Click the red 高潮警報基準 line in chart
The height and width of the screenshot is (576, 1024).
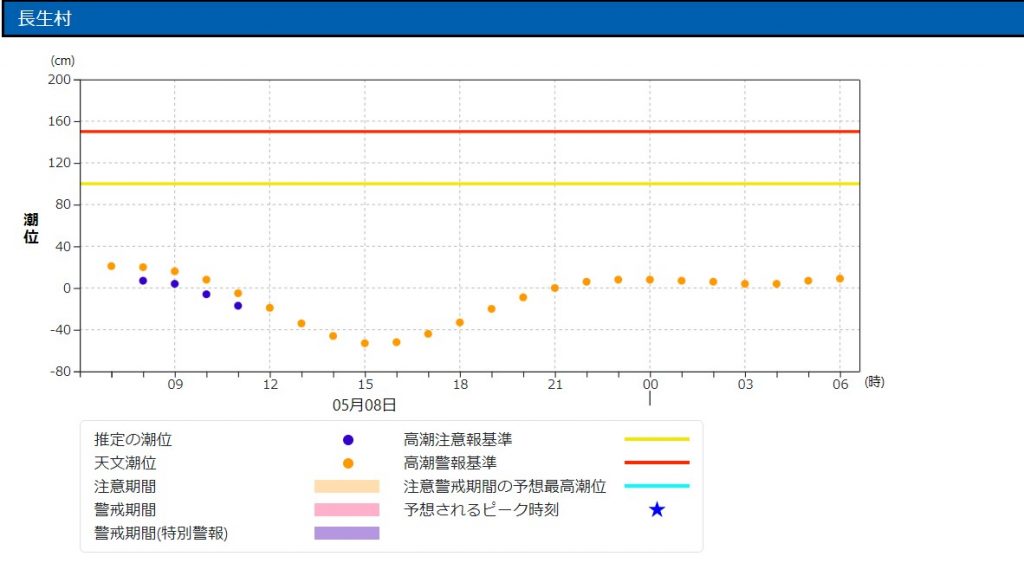coord(470,131)
